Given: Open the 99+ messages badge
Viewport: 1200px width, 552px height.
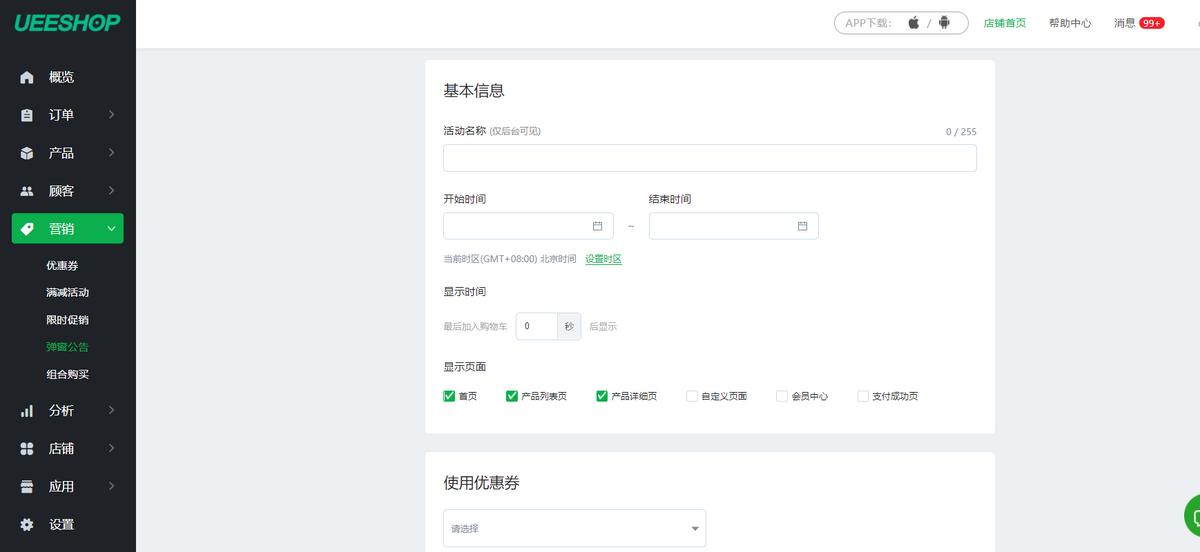Looking at the screenshot, I should click(x=1152, y=23).
